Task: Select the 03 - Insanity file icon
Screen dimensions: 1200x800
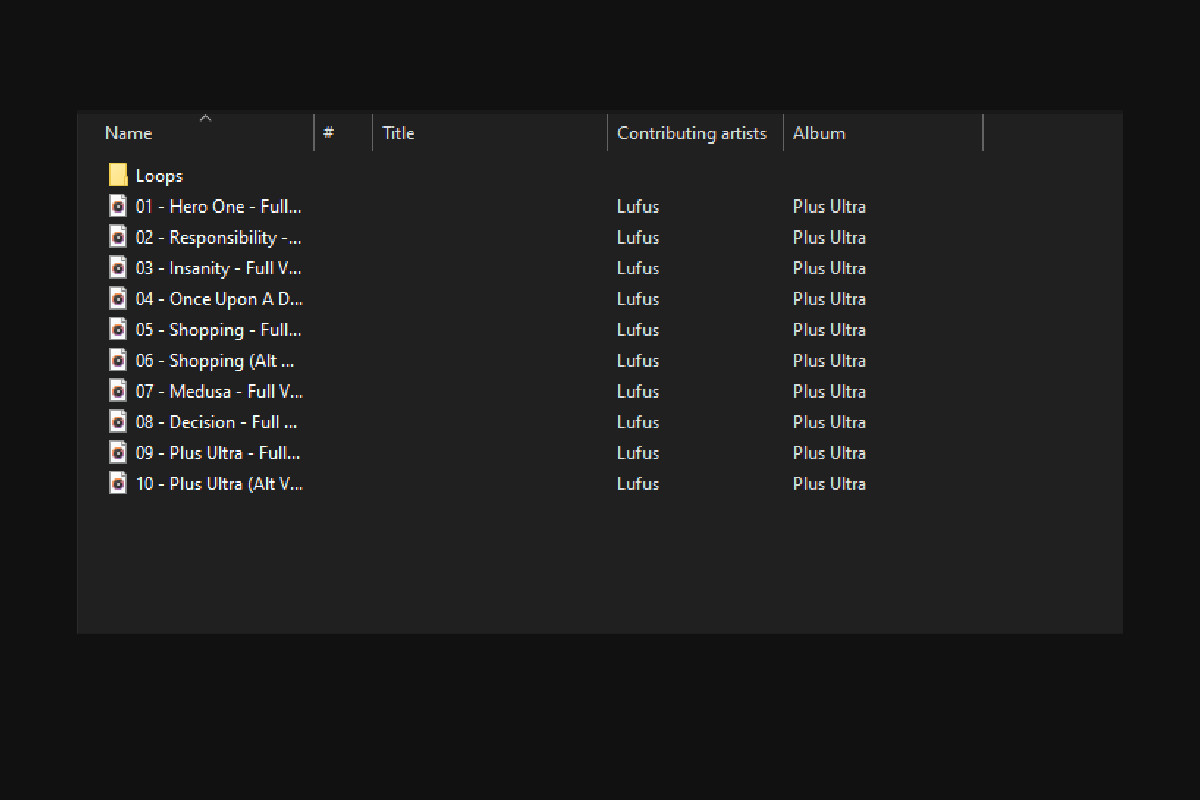Action: (118, 268)
